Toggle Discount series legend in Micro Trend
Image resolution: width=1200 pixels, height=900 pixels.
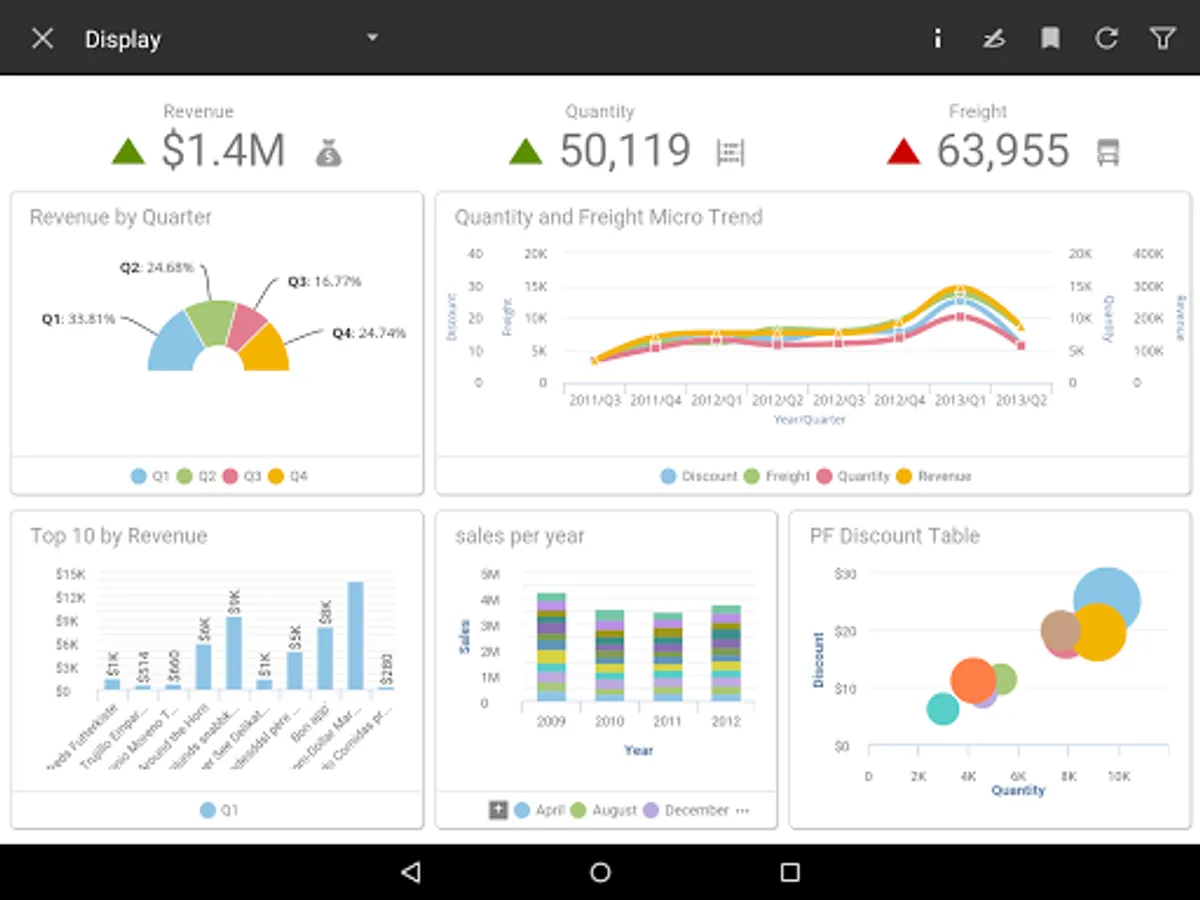click(699, 477)
